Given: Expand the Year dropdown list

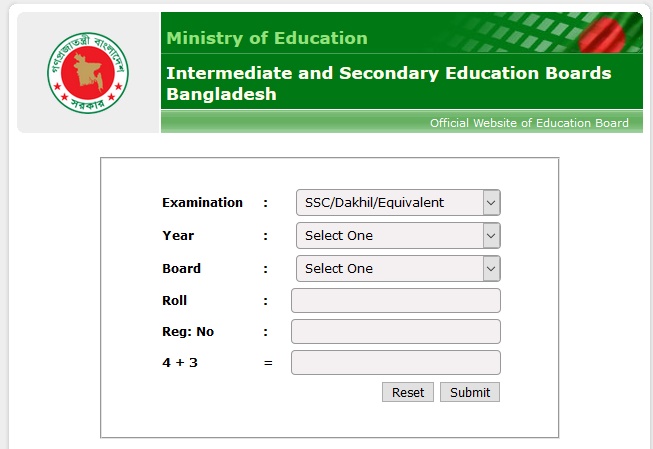Looking at the screenshot, I should click(398, 236).
